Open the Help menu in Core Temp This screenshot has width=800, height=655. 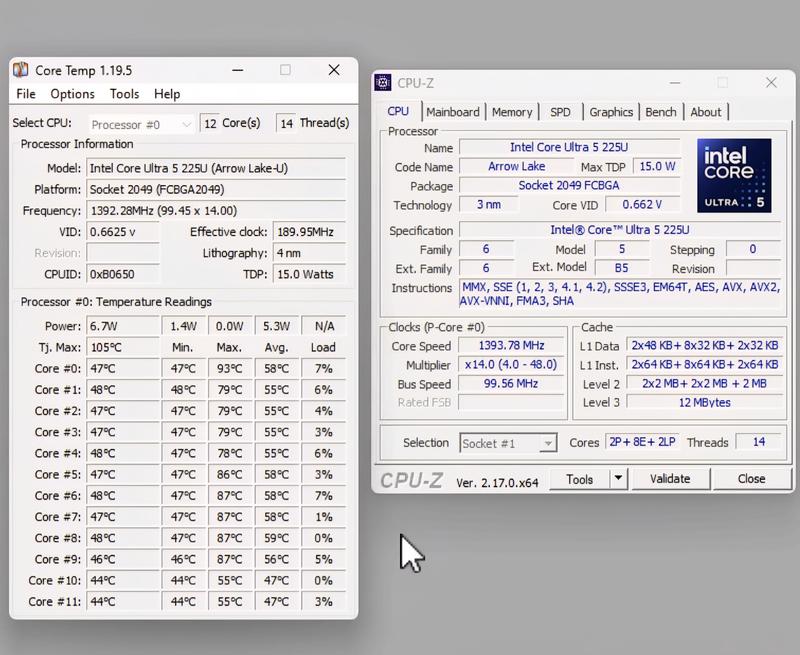coord(167,94)
